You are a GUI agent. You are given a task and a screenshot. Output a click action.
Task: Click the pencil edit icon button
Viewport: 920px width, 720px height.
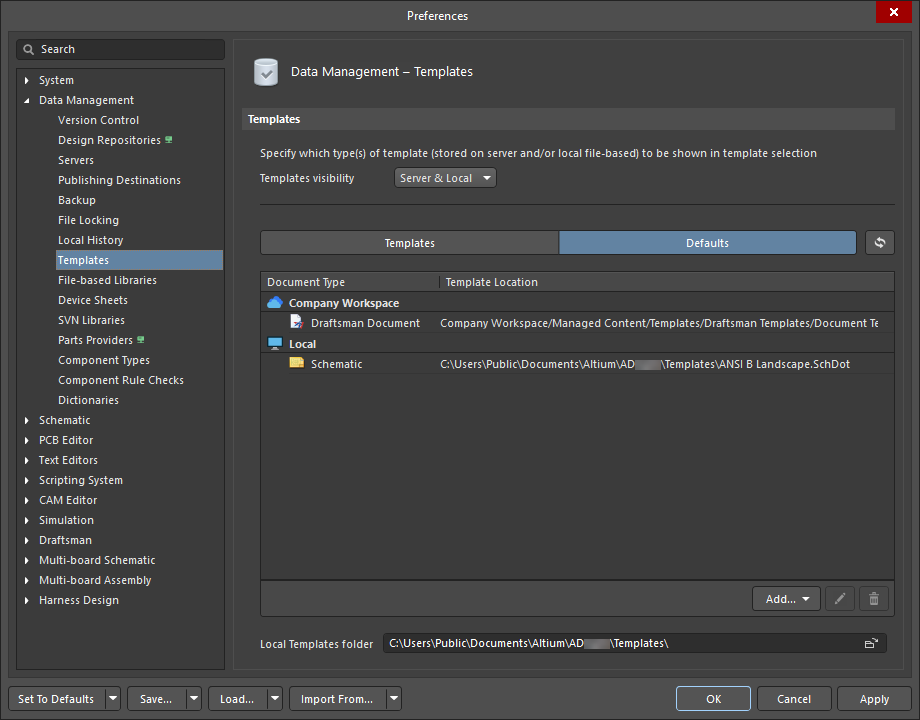click(x=839, y=599)
